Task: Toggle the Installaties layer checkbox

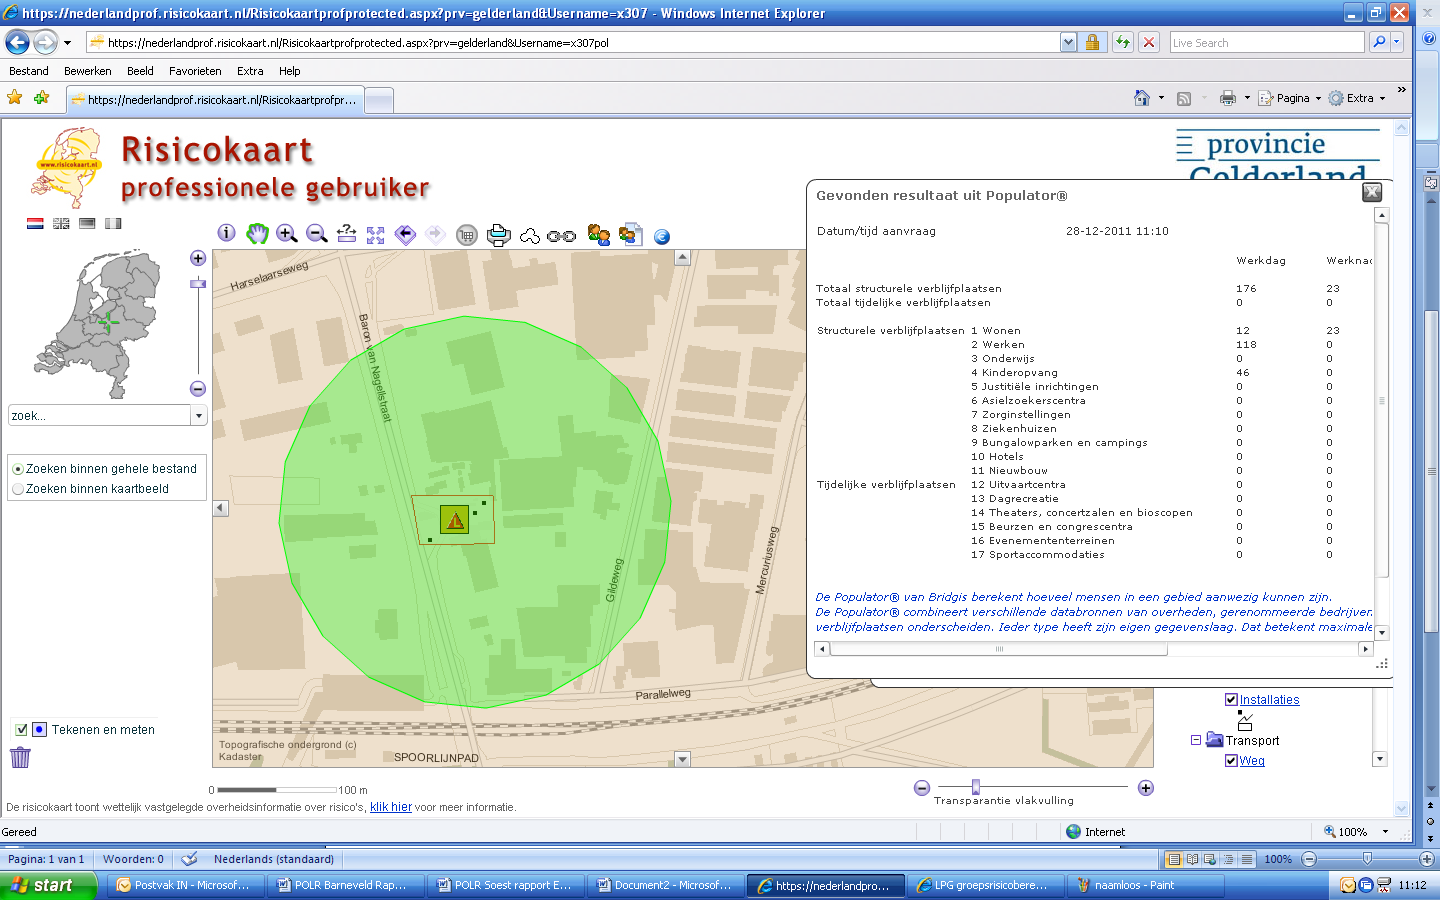Action: pyautogui.click(x=1231, y=700)
